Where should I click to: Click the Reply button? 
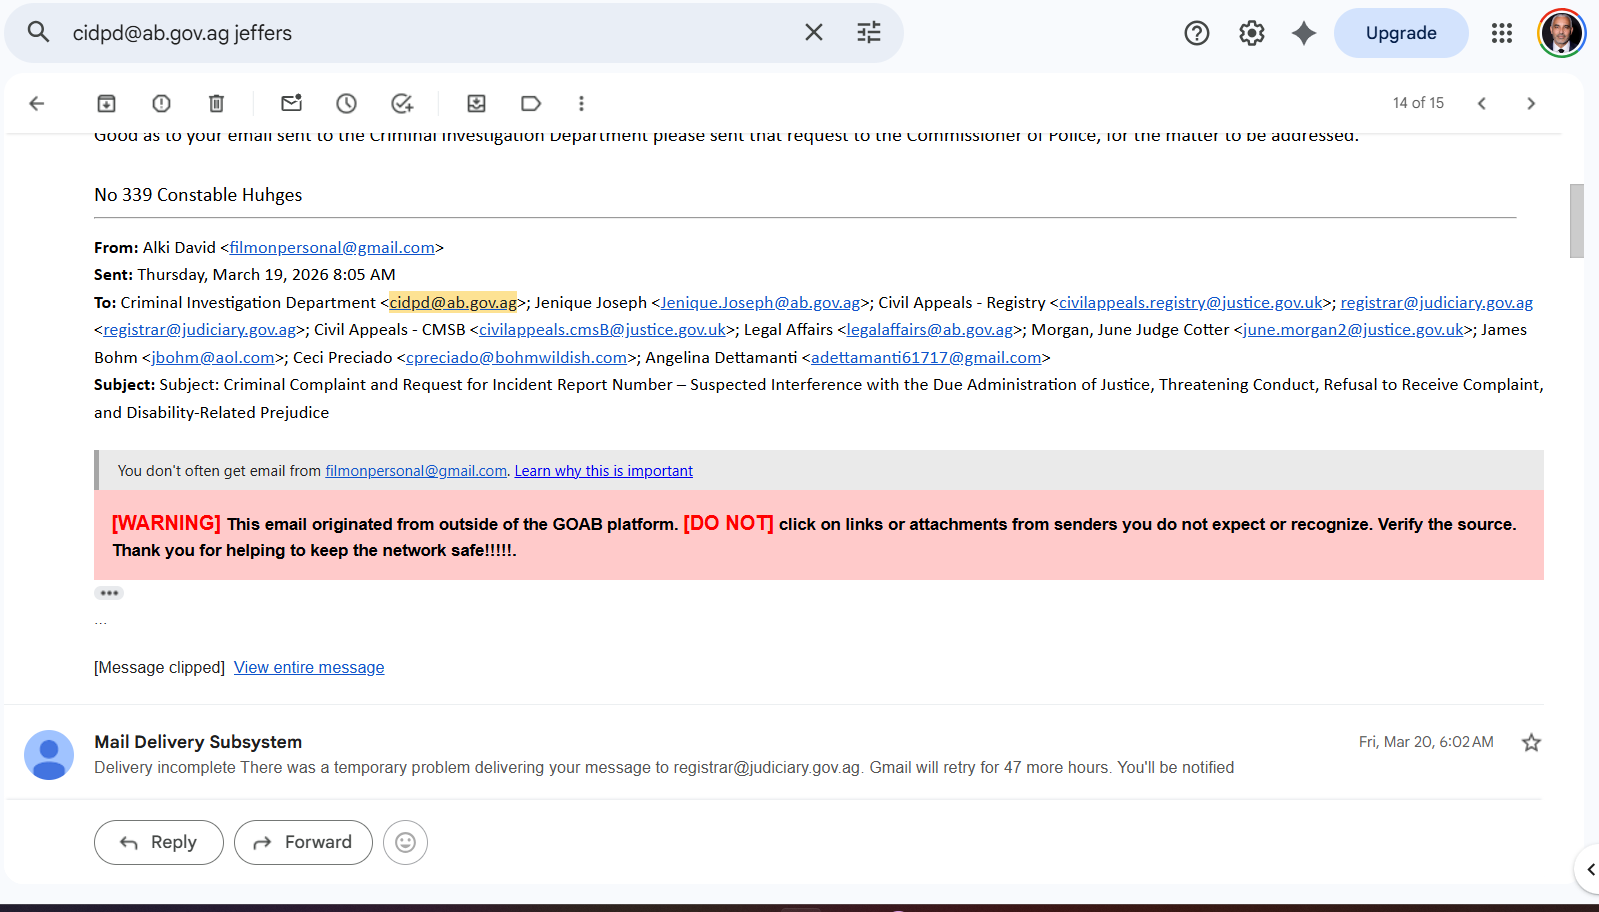[x=159, y=842]
